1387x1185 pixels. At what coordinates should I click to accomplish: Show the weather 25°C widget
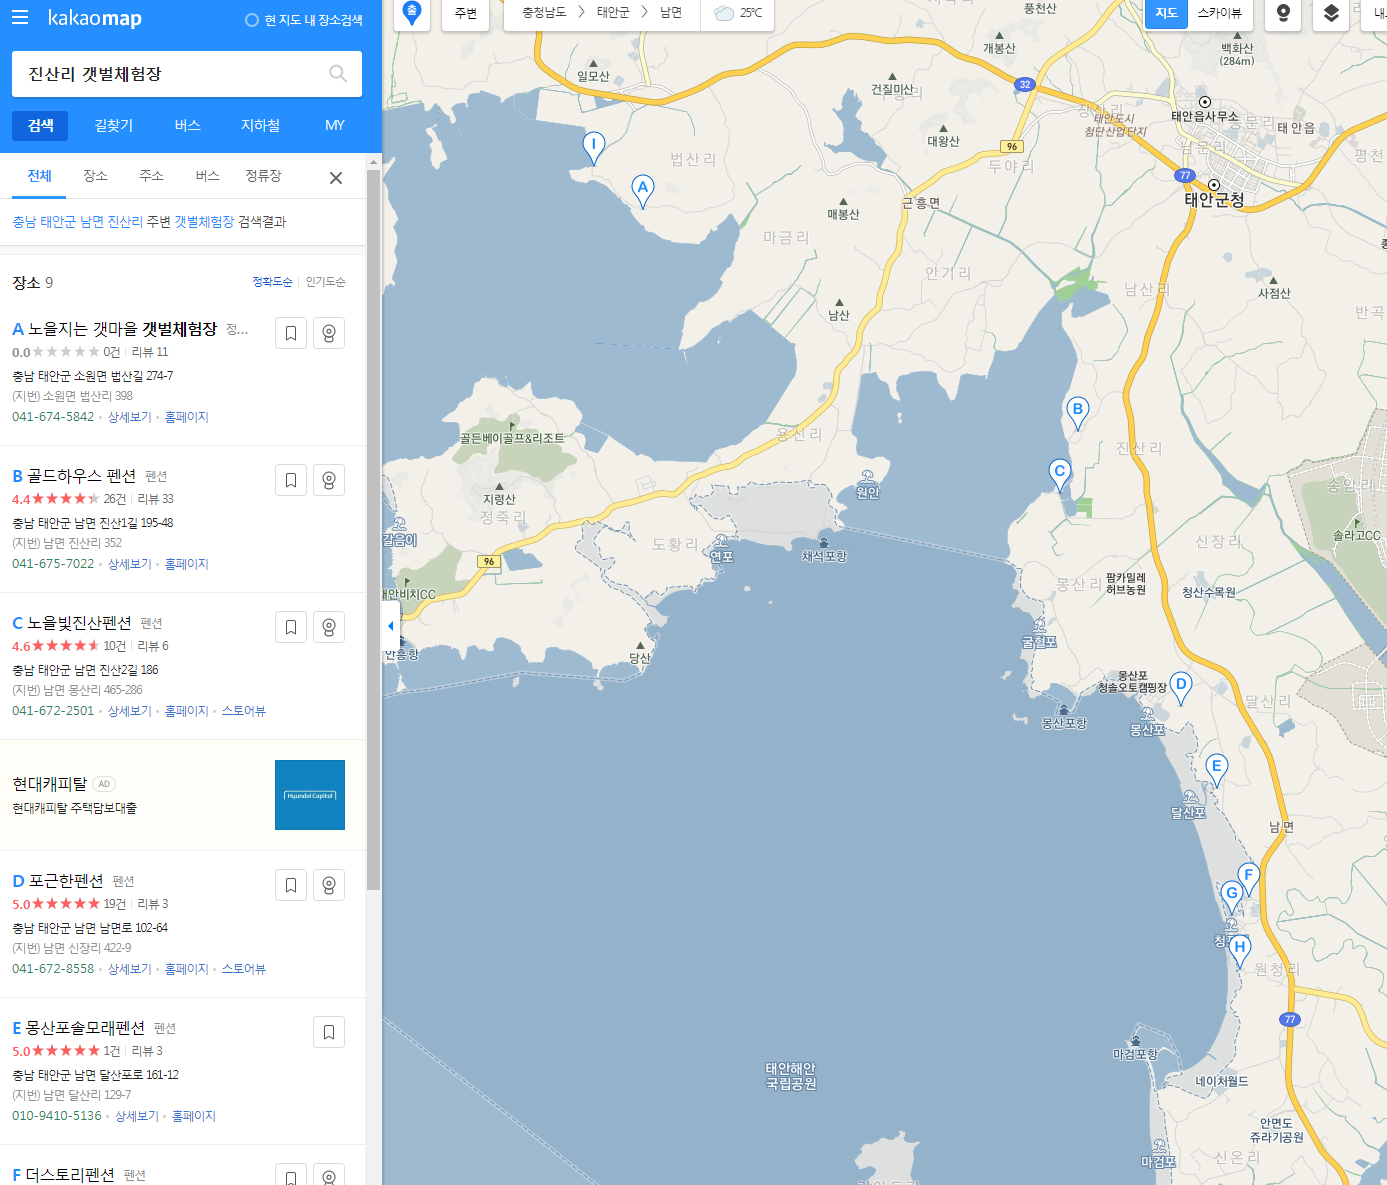pos(739,13)
